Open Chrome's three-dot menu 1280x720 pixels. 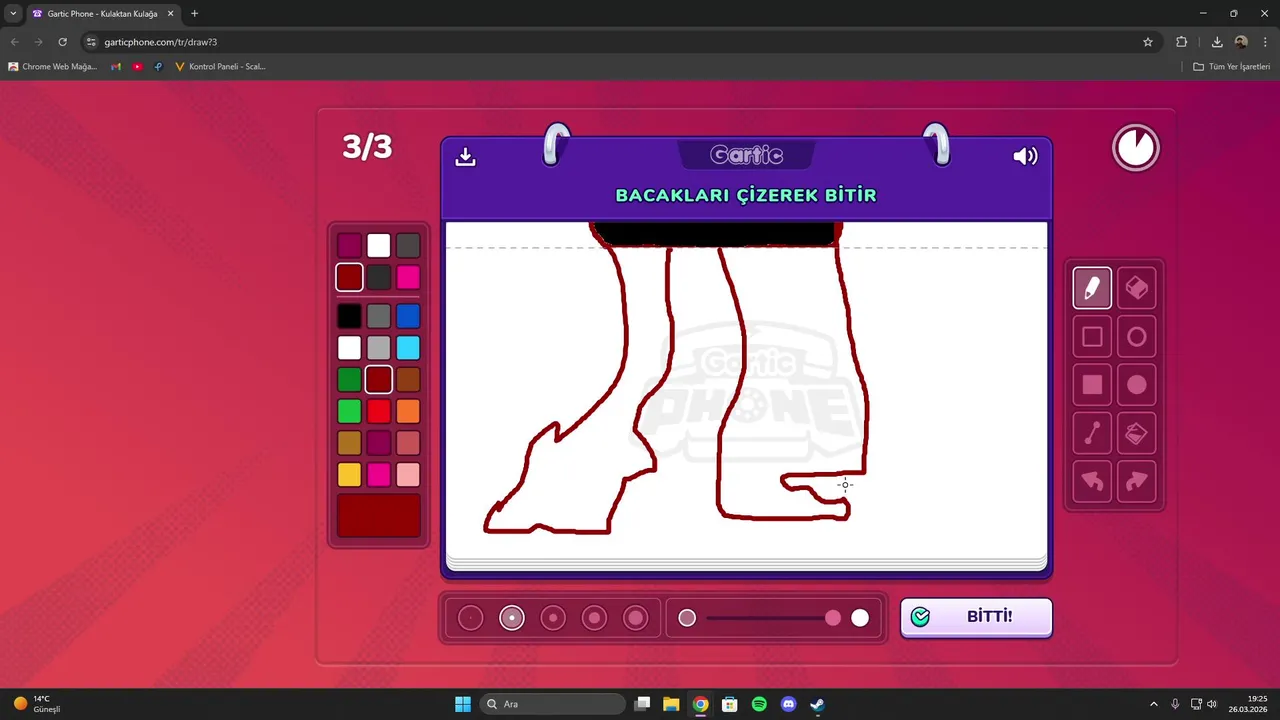point(1265,42)
